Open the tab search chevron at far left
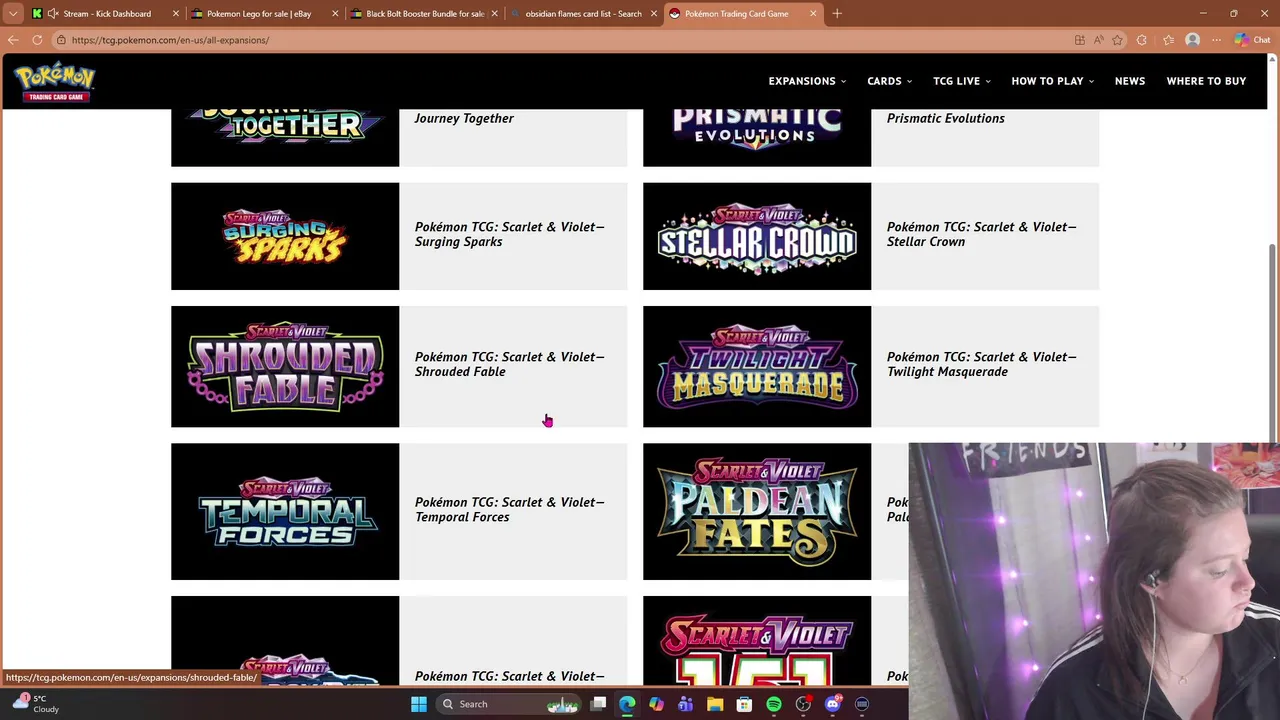Image resolution: width=1280 pixels, height=720 pixels. coord(13,13)
